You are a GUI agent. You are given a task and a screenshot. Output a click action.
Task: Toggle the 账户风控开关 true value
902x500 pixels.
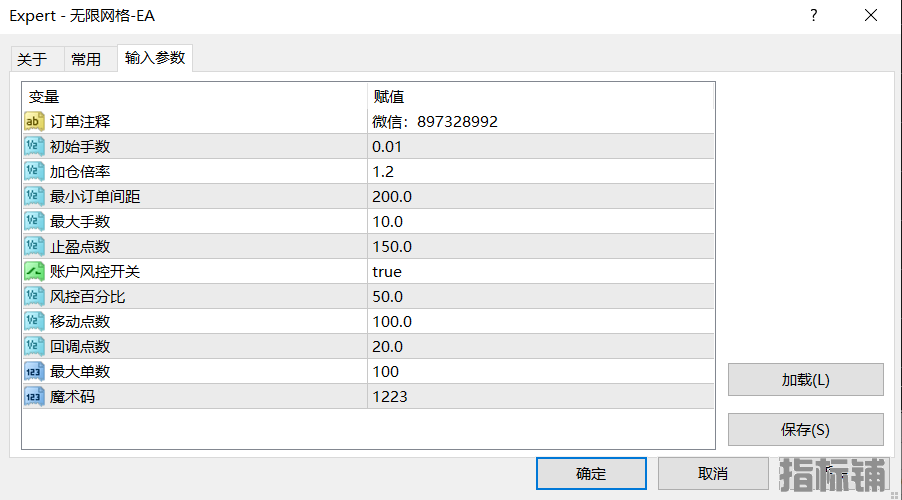point(541,271)
